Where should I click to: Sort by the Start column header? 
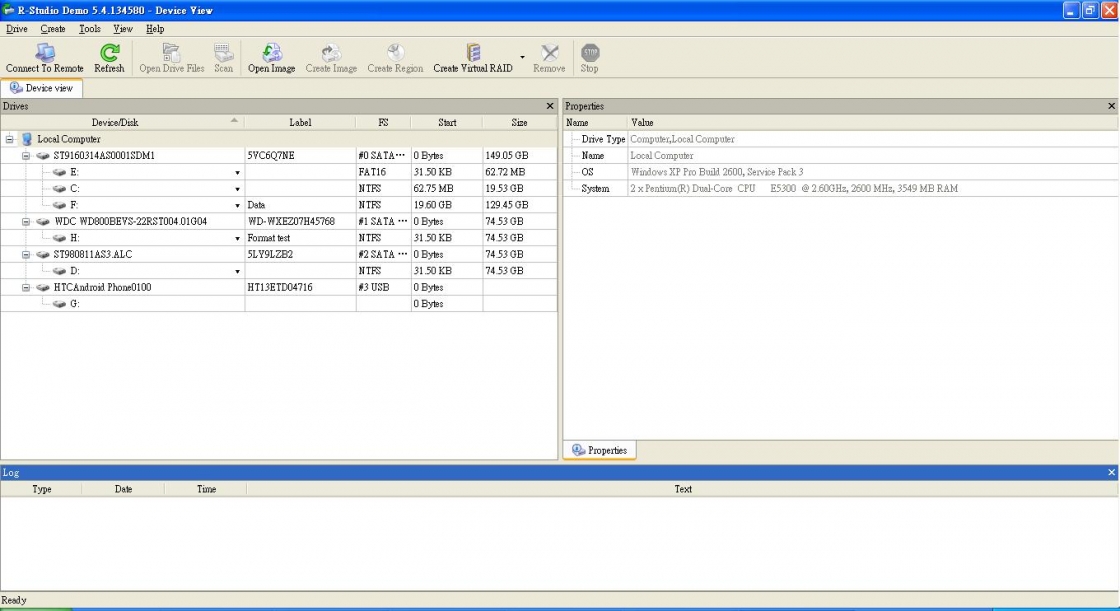pos(447,123)
